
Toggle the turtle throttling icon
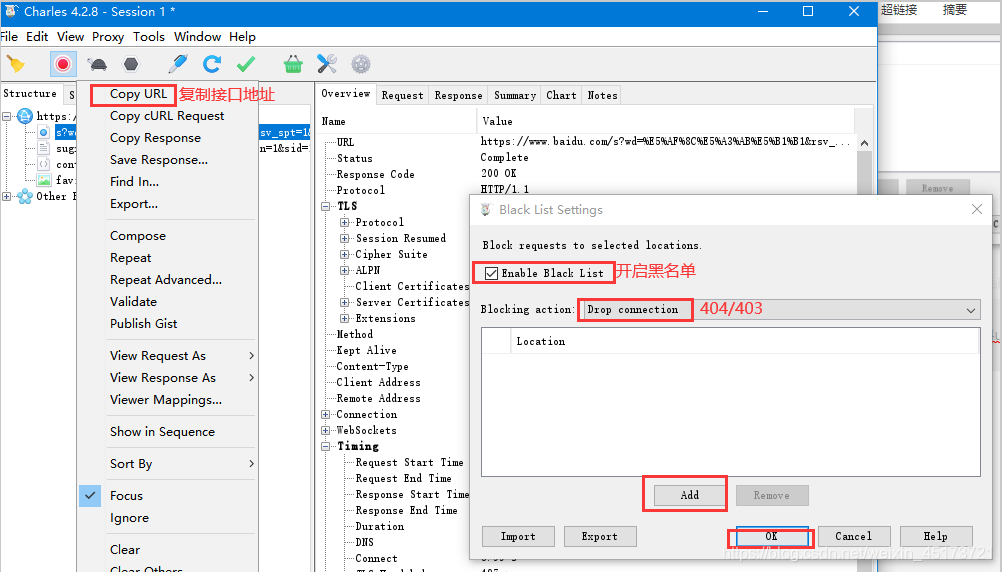[x=97, y=64]
